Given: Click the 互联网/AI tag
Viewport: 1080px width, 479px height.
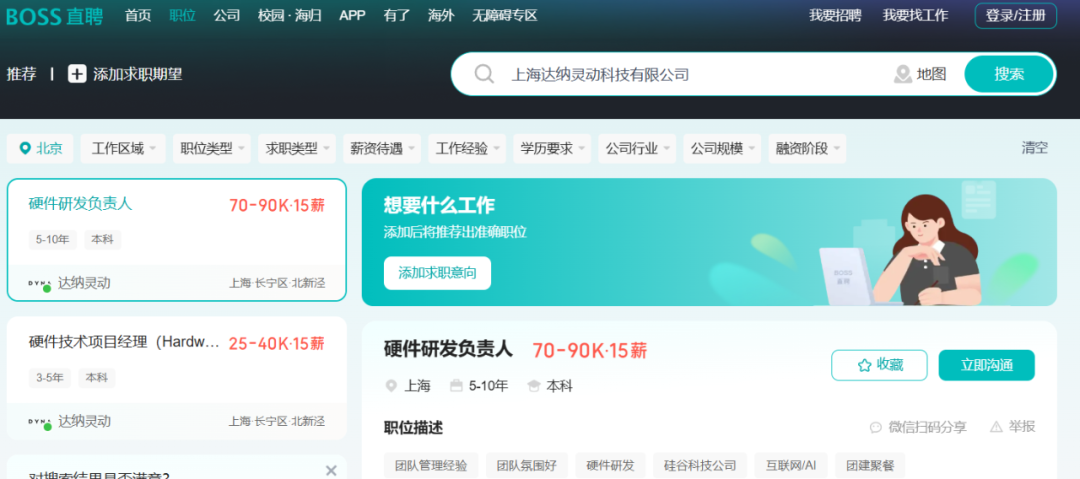Looking at the screenshot, I should tap(791, 465).
